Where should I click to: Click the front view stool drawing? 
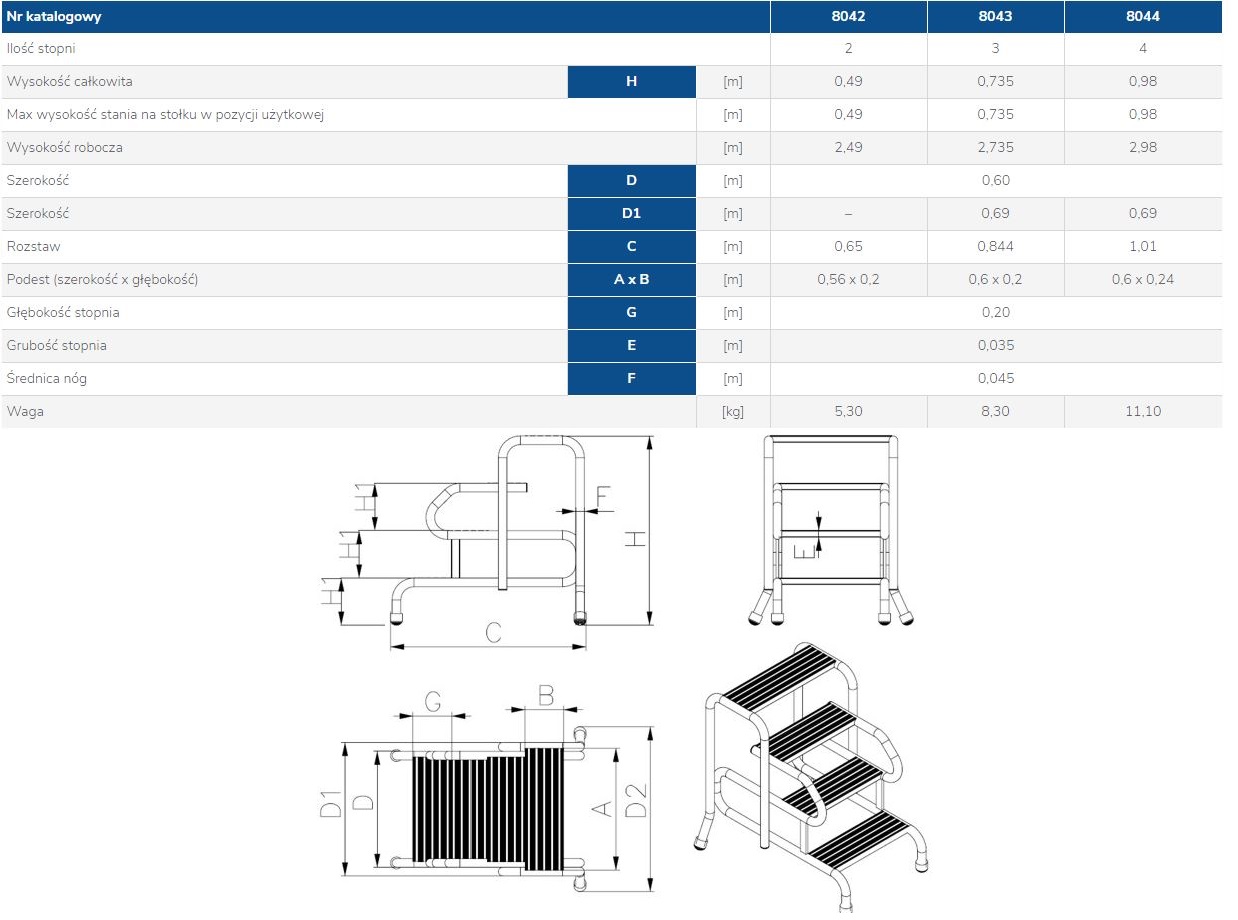(830, 530)
